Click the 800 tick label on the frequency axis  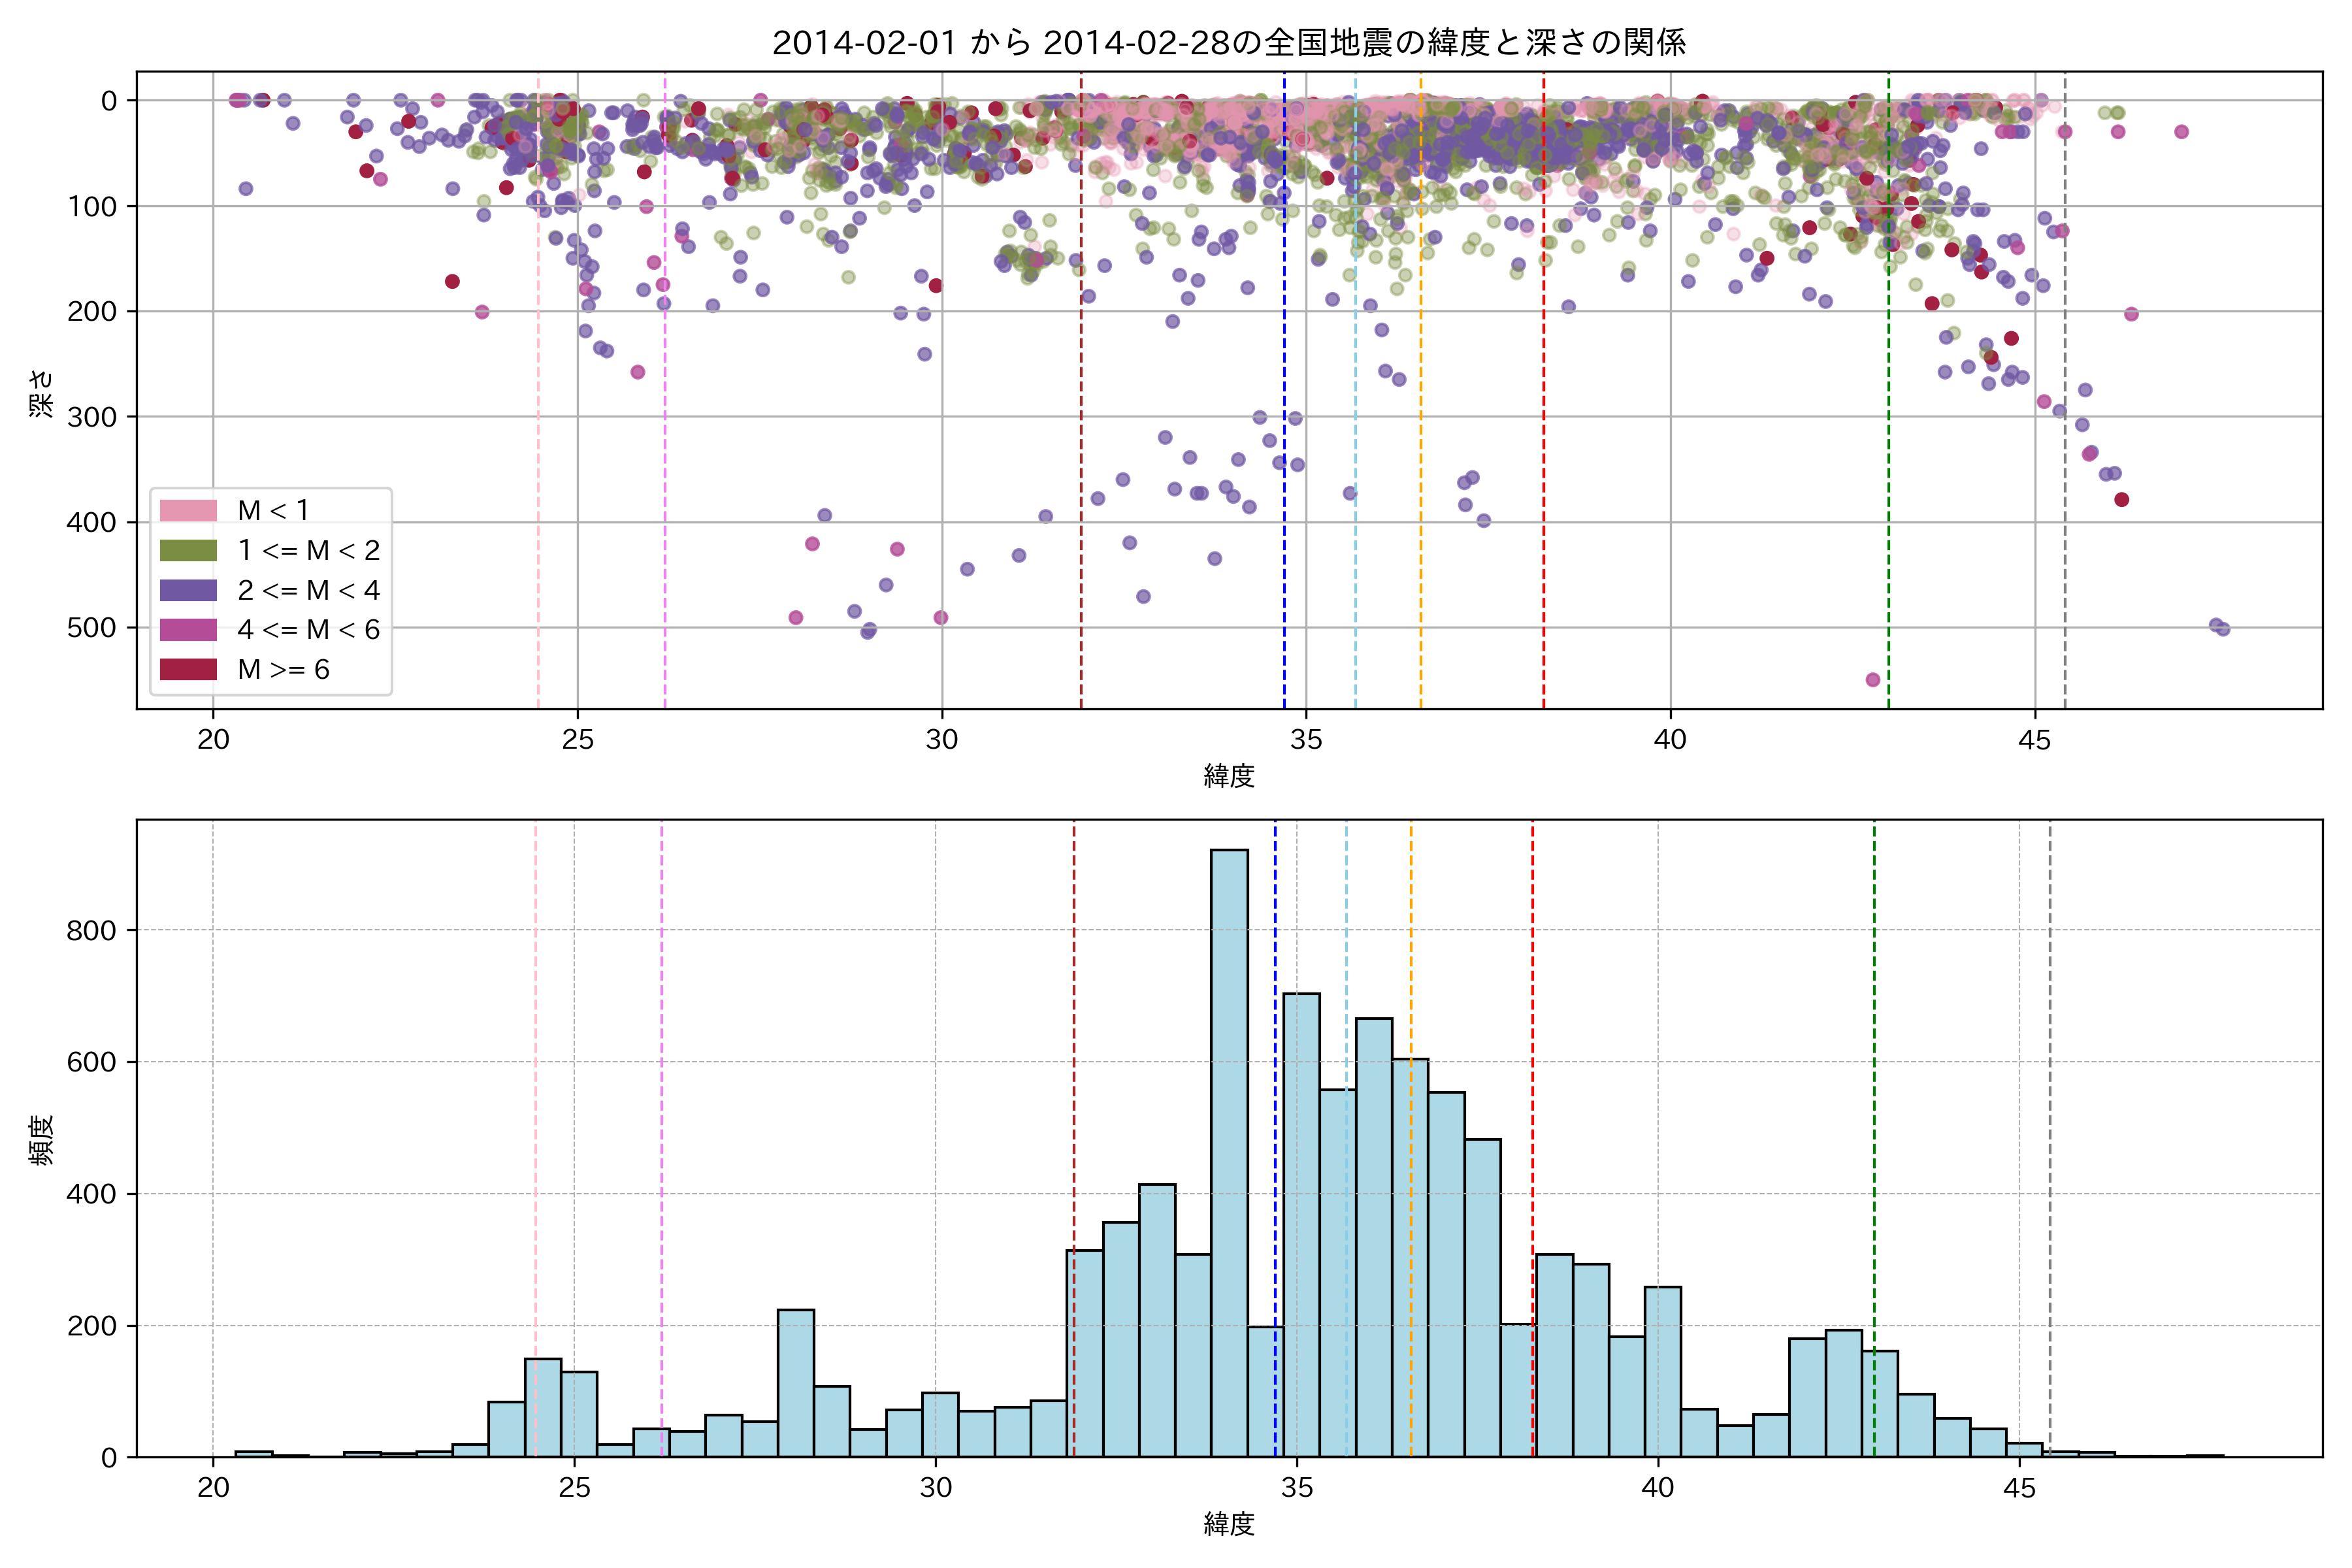click(92, 930)
